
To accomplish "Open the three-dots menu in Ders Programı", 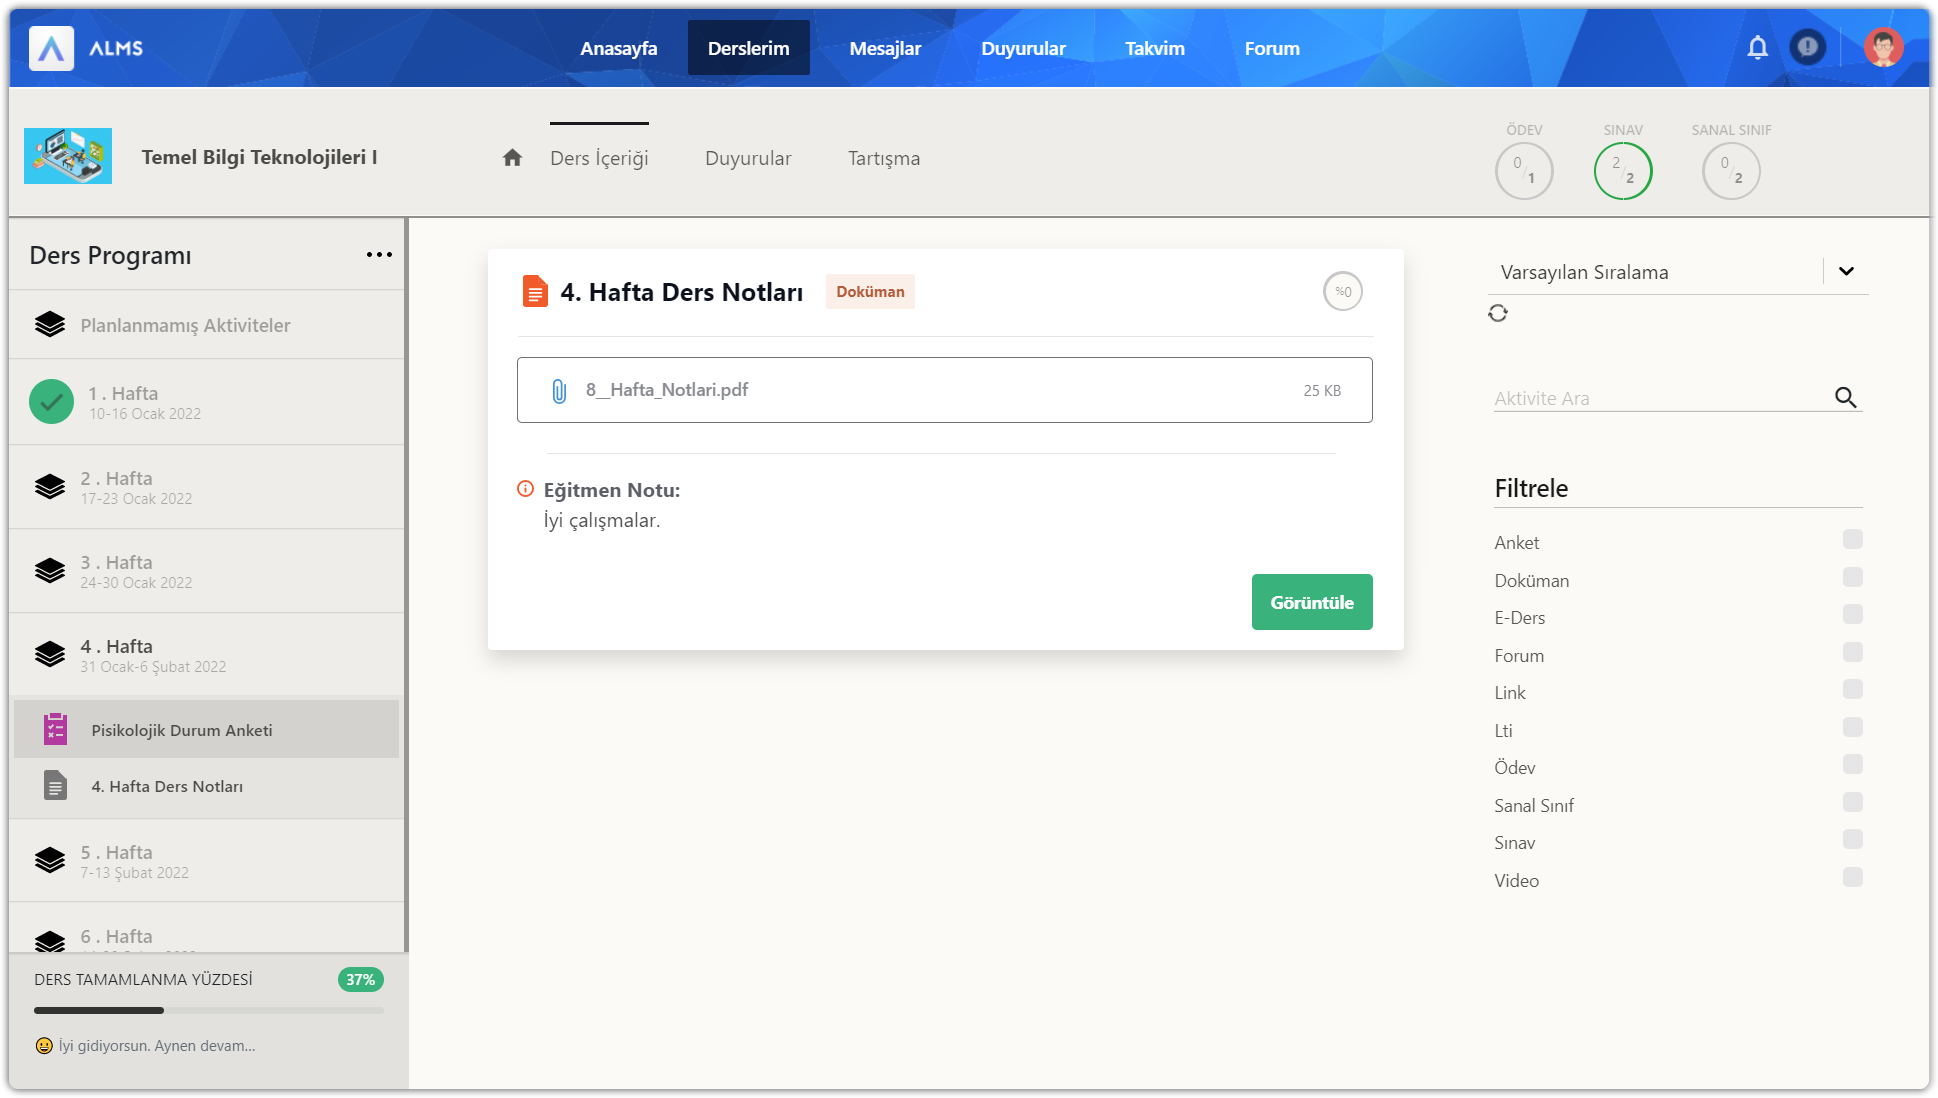I will [379, 255].
